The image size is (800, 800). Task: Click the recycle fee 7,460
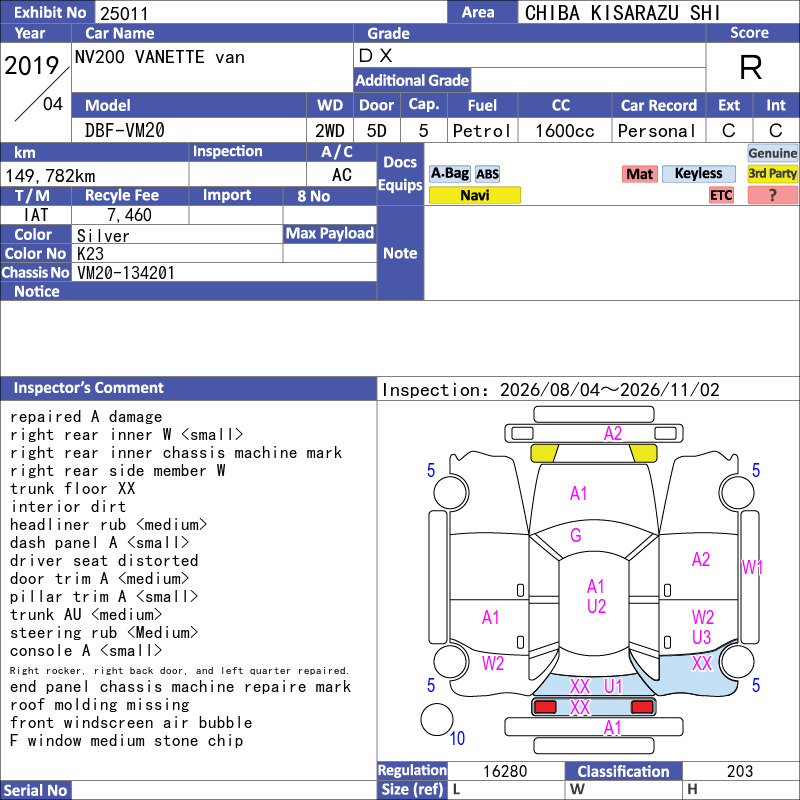coord(129,215)
